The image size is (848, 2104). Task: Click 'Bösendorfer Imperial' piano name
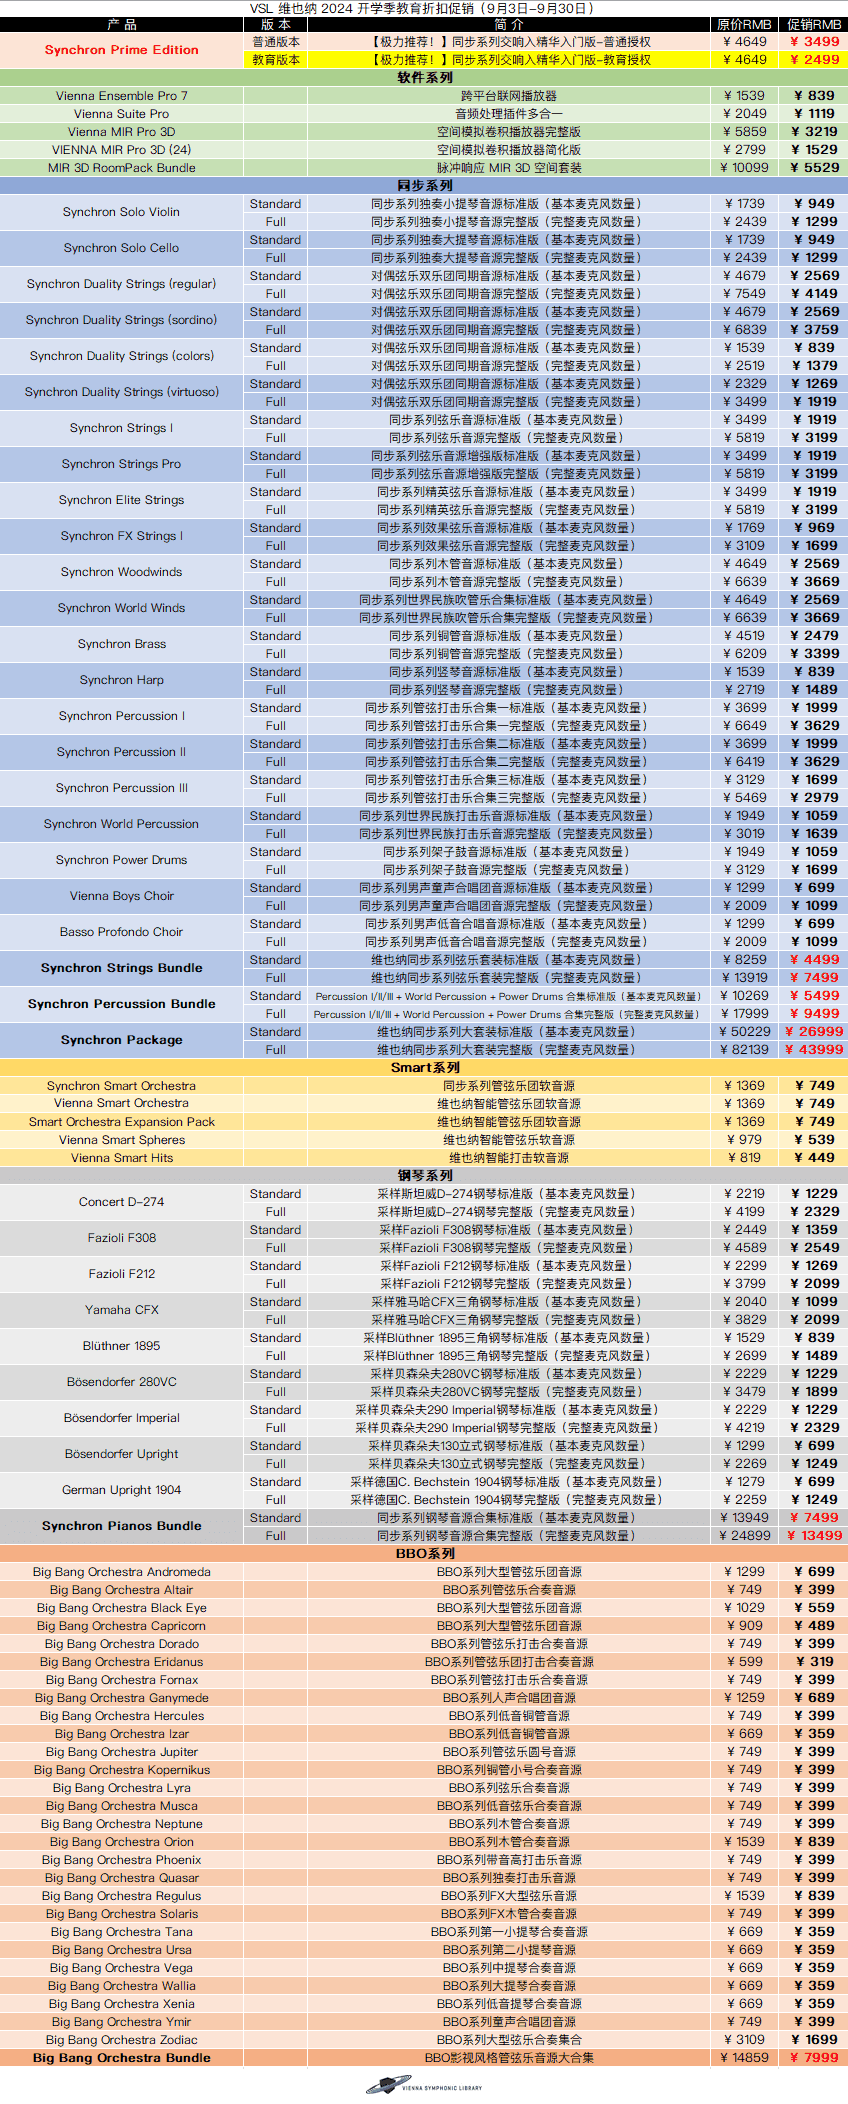pos(122,1418)
